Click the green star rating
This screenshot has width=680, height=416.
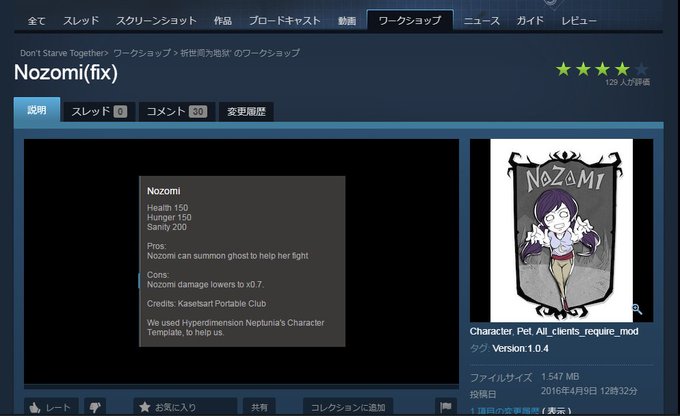point(602,69)
